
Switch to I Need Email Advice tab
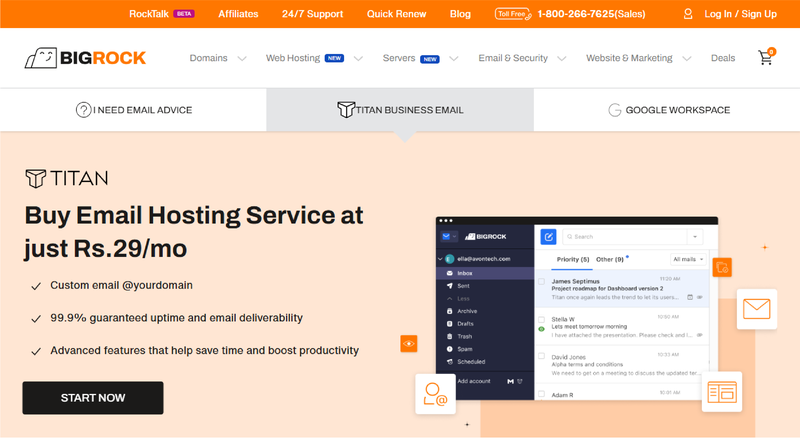(133, 110)
